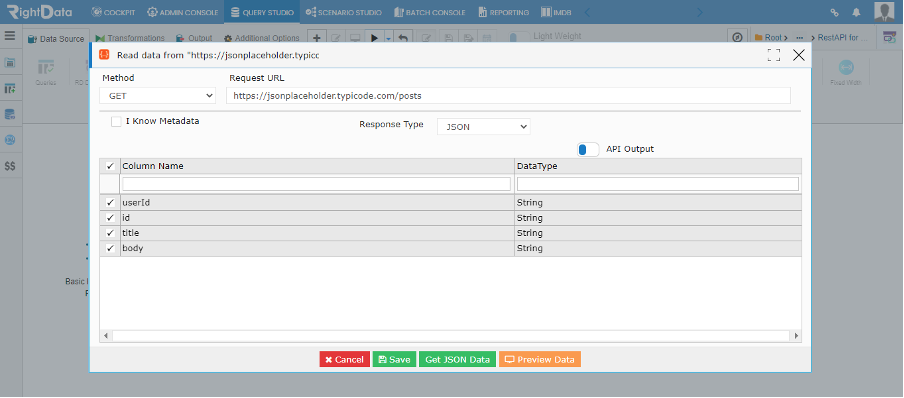
Task: Switch to the Transformations tab
Action: click(x=130, y=38)
